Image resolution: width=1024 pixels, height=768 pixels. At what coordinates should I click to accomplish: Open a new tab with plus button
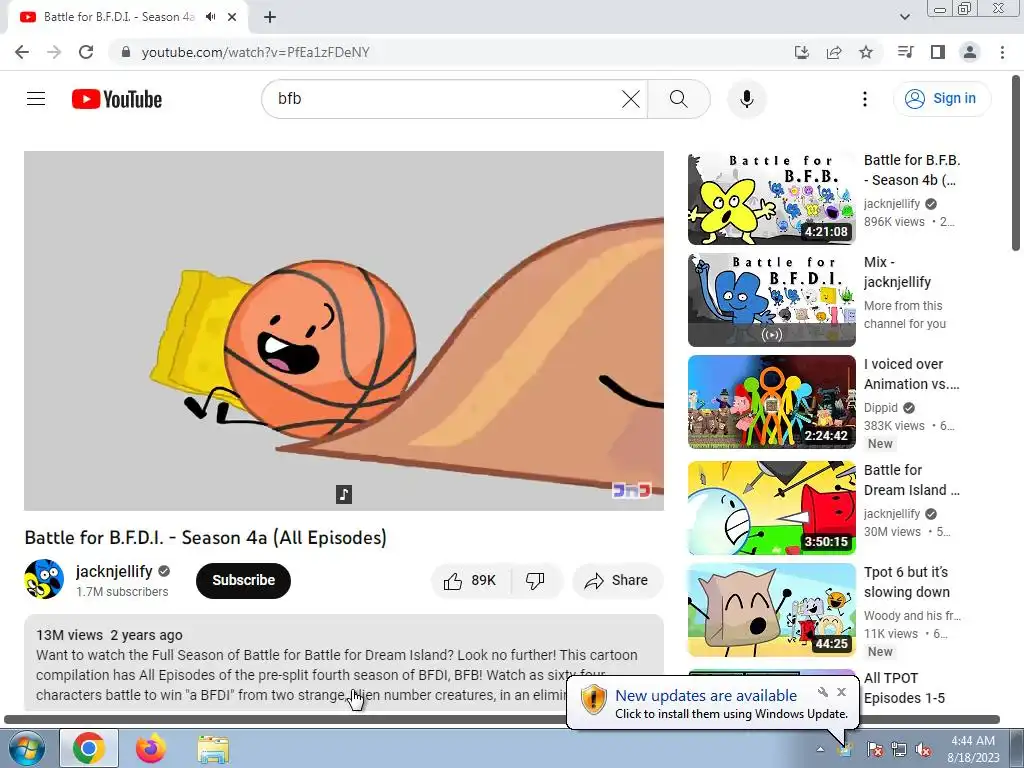pos(270,17)
